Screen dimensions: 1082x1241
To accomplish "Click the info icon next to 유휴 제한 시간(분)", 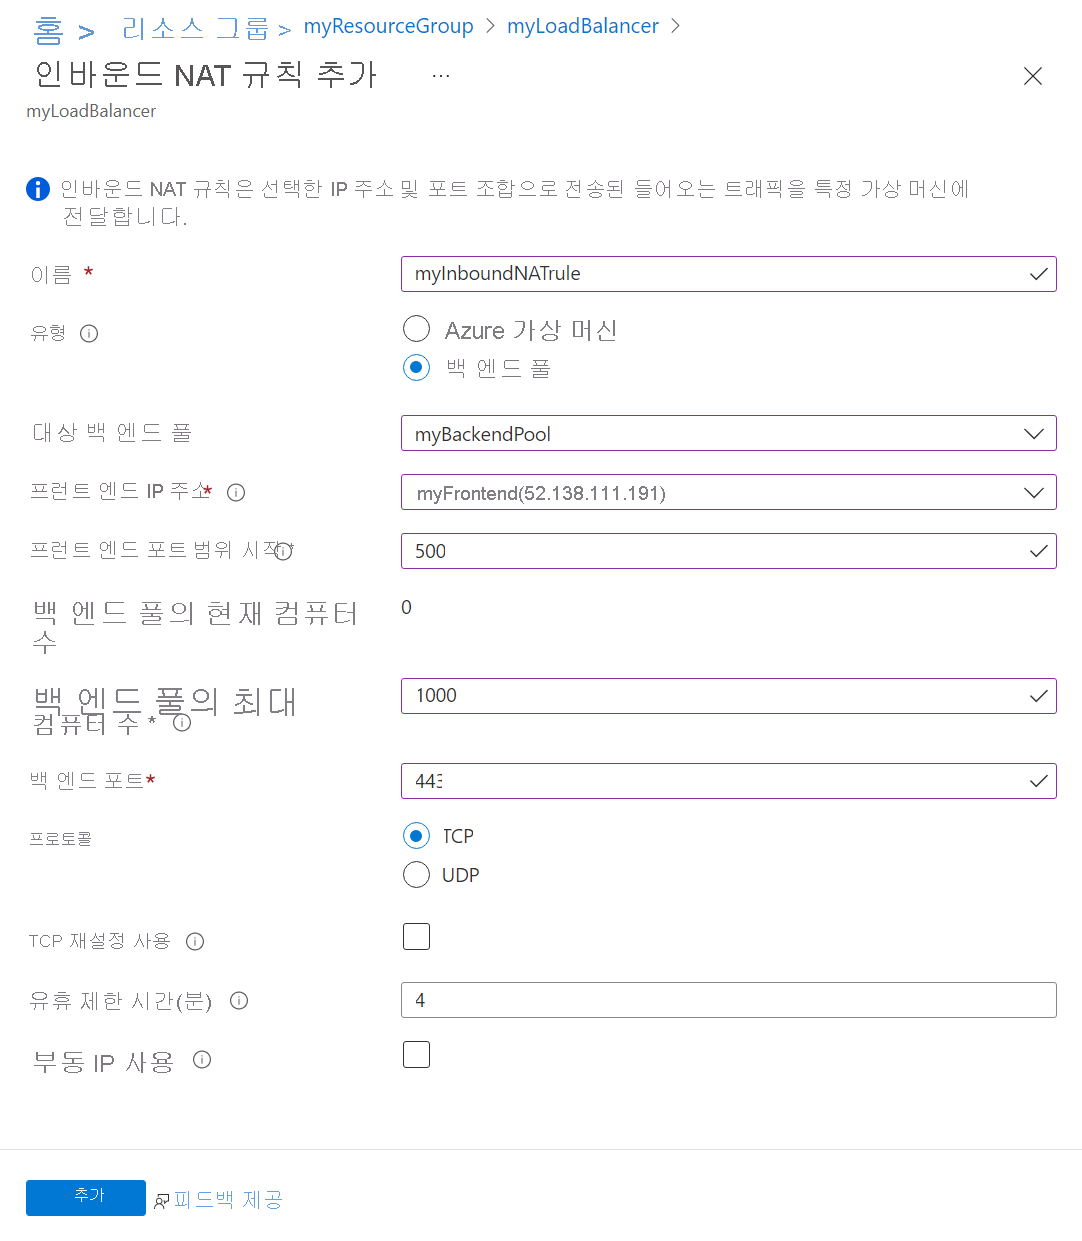I will [238, 1000].
